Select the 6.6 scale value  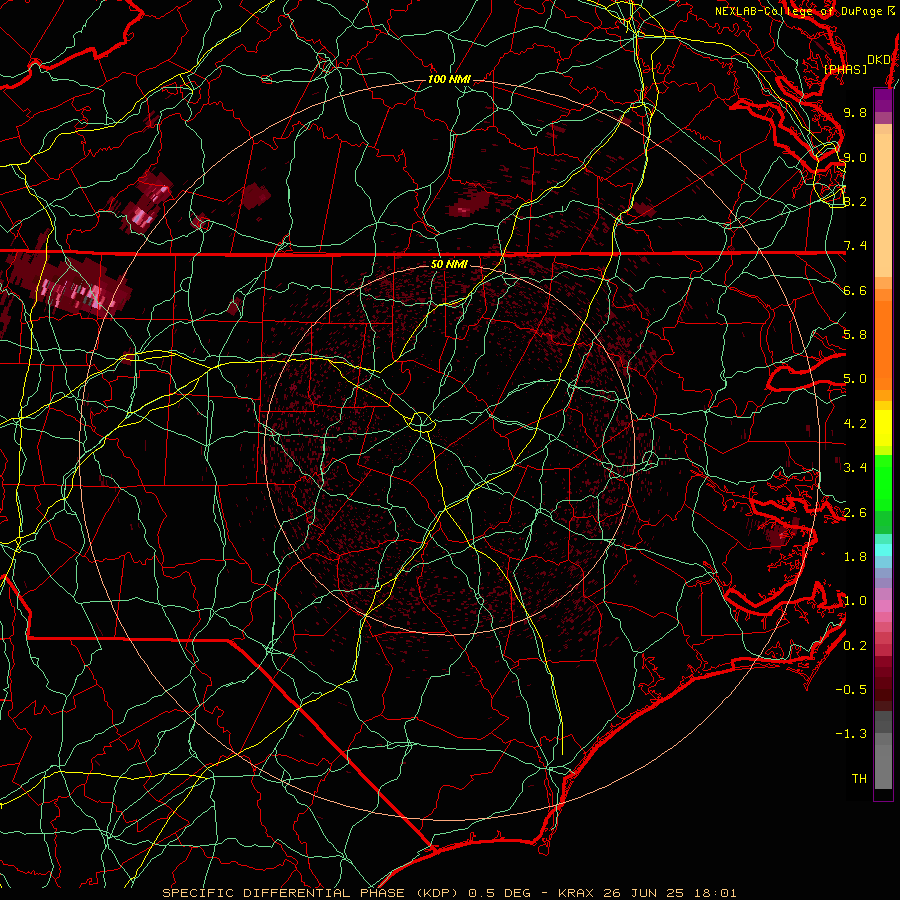point(855,290)
